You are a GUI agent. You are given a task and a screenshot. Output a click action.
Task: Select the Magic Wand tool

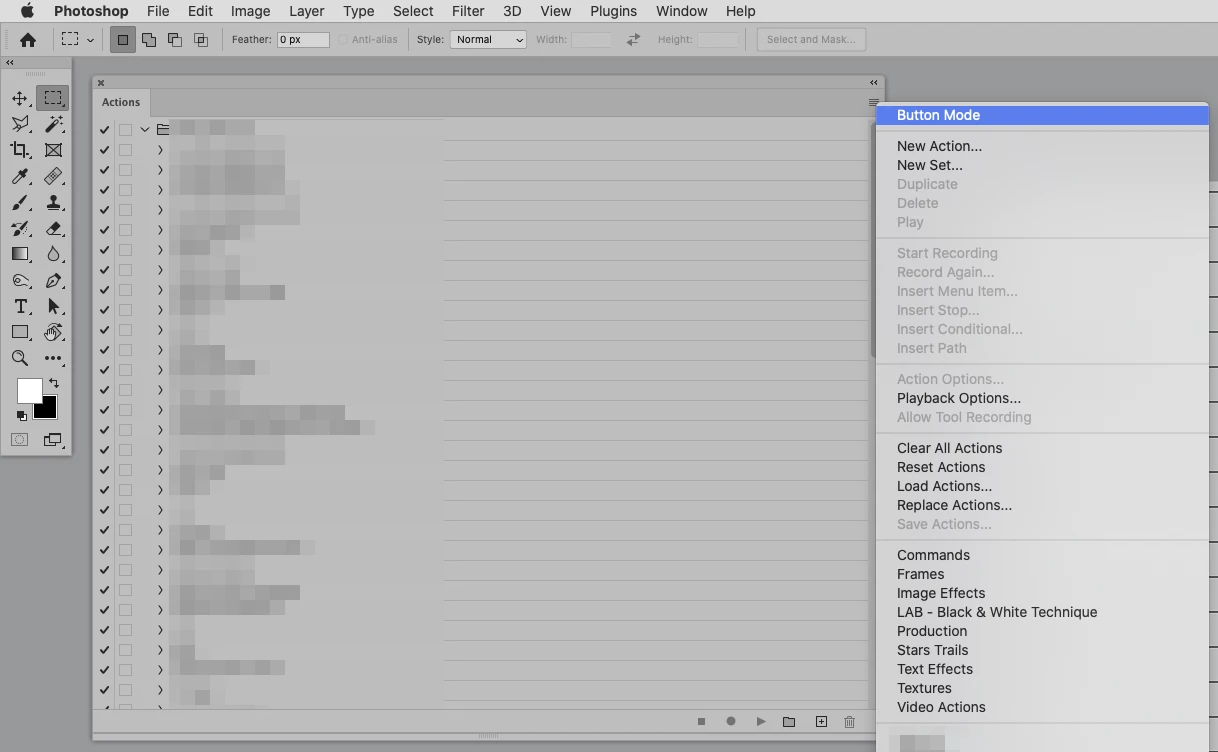(53, 124)
